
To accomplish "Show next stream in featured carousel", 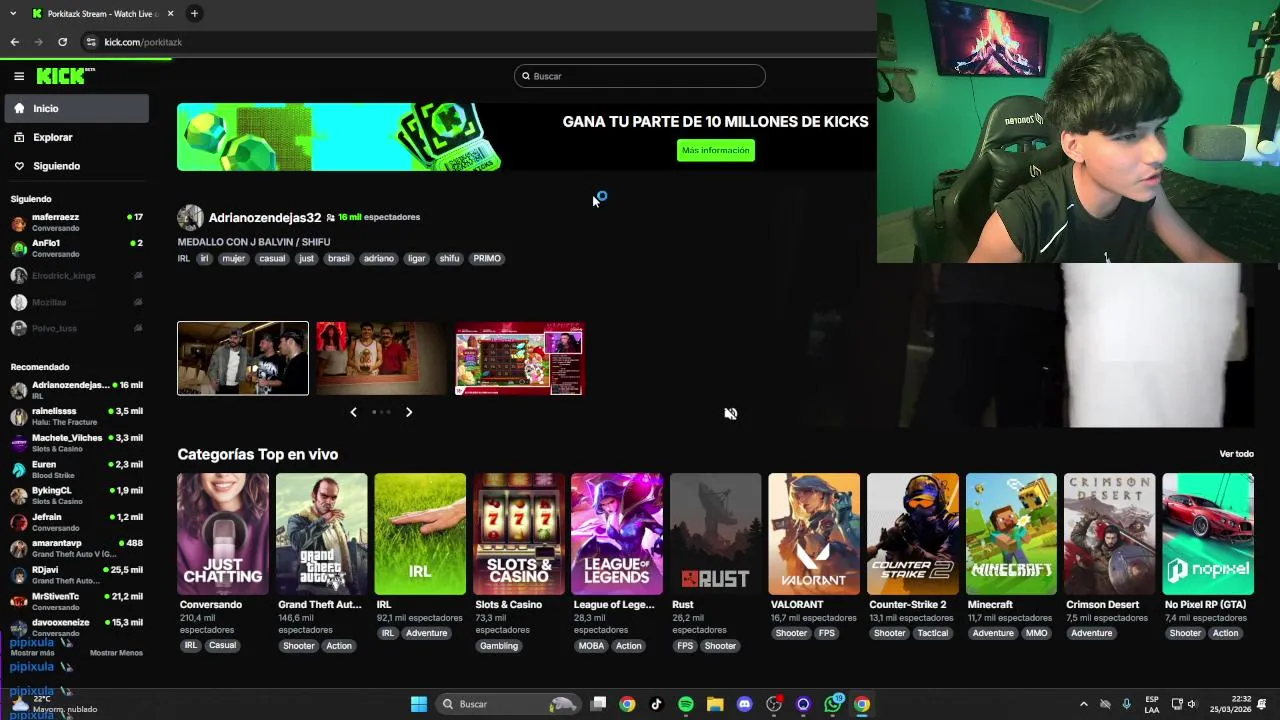I will pos(409,412).
